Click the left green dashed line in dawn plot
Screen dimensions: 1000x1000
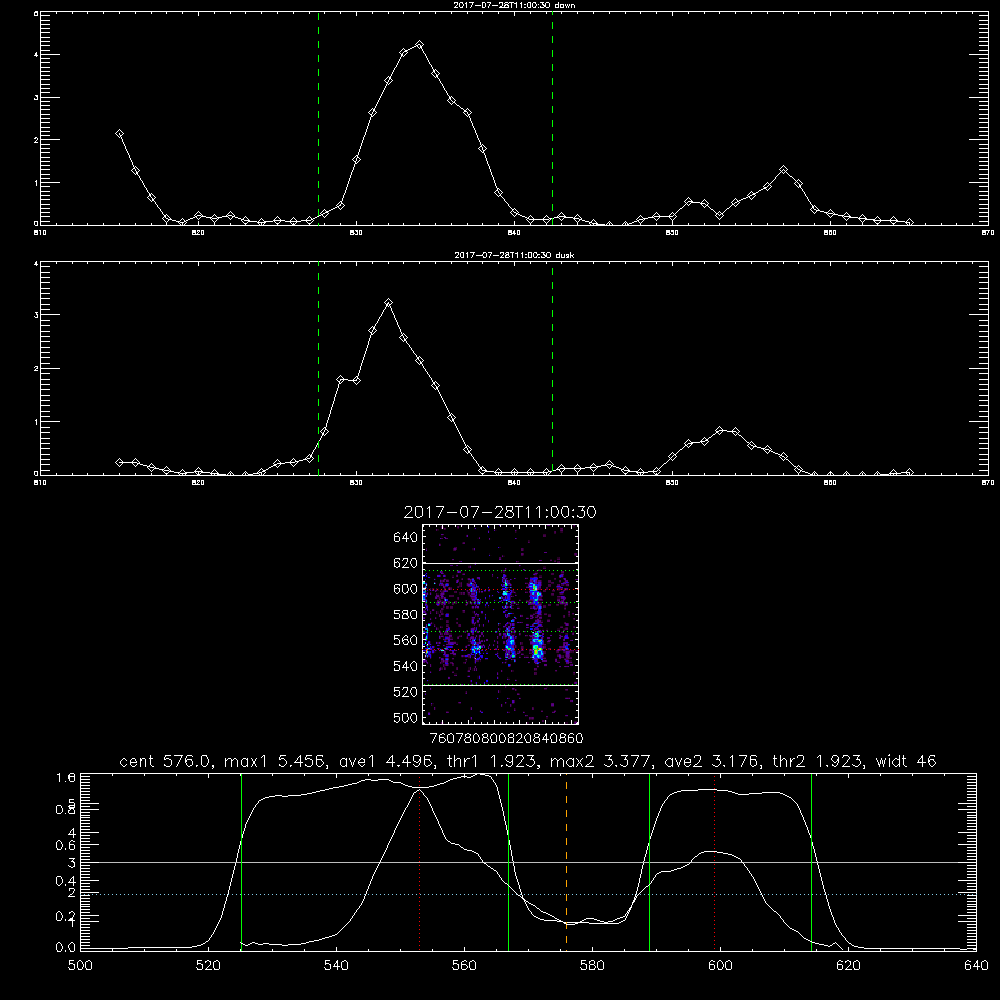(x=318, y=118)
